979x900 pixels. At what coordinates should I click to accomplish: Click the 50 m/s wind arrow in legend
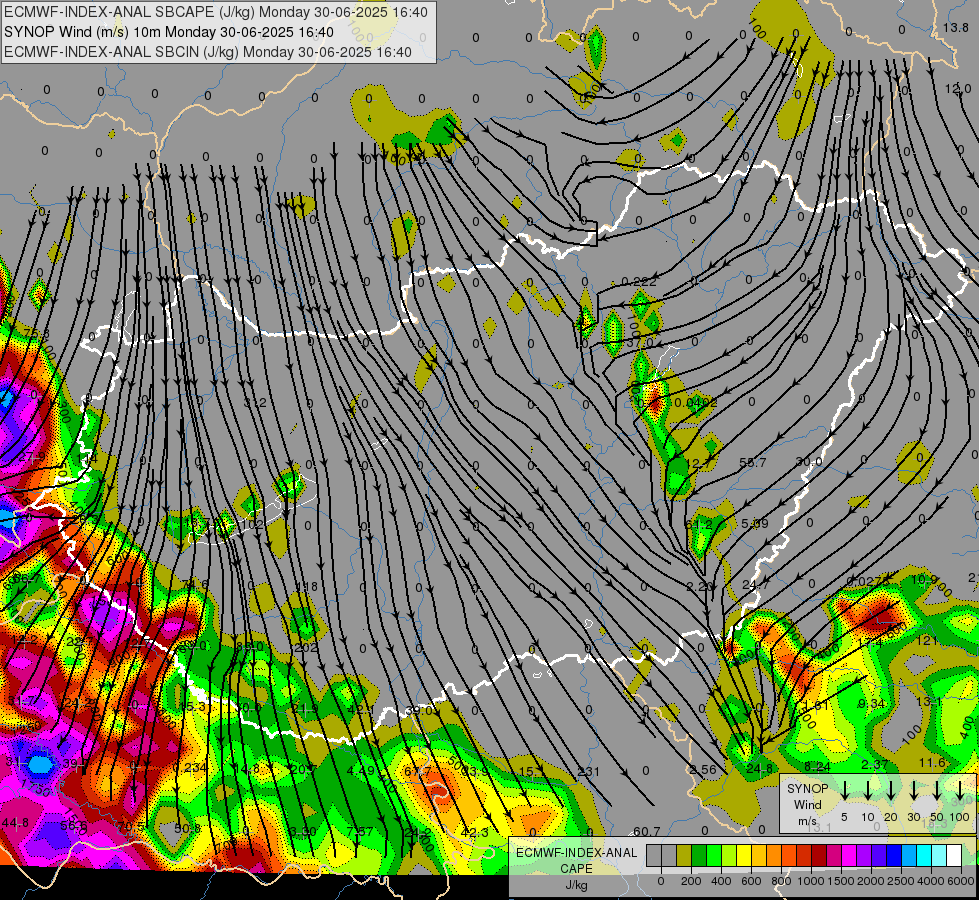click(937, 790)
